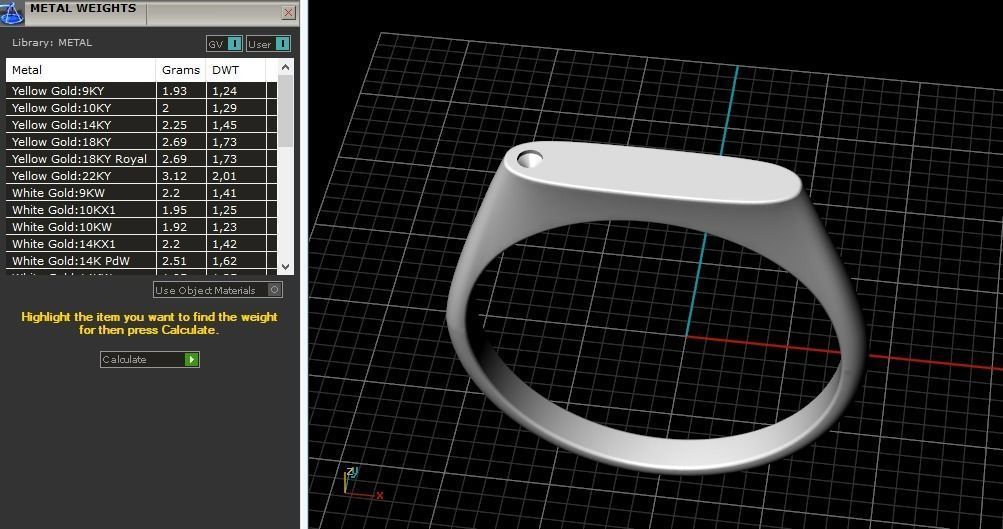Select the Yellow Gold:22KY row
Screen dimensions: 1003x529
(x=142, y=175)
